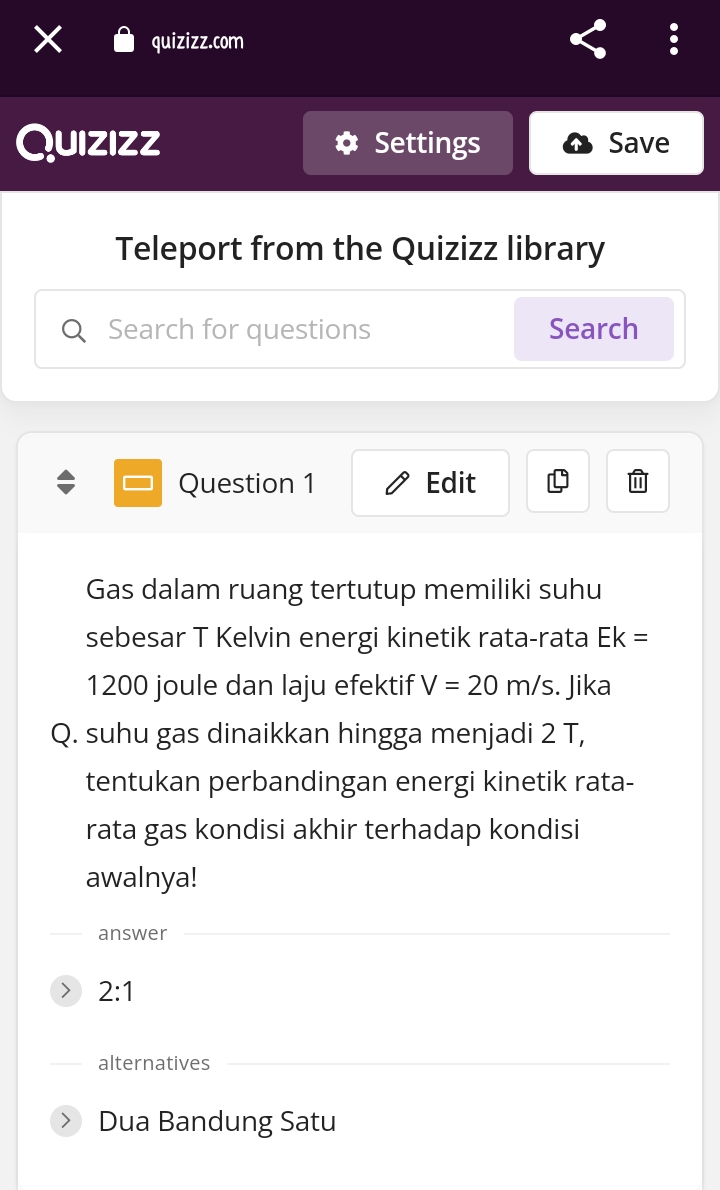Focus the Search for questions field
The height and width of the screenshot is (1190, 720).
[x=300, y=329]
